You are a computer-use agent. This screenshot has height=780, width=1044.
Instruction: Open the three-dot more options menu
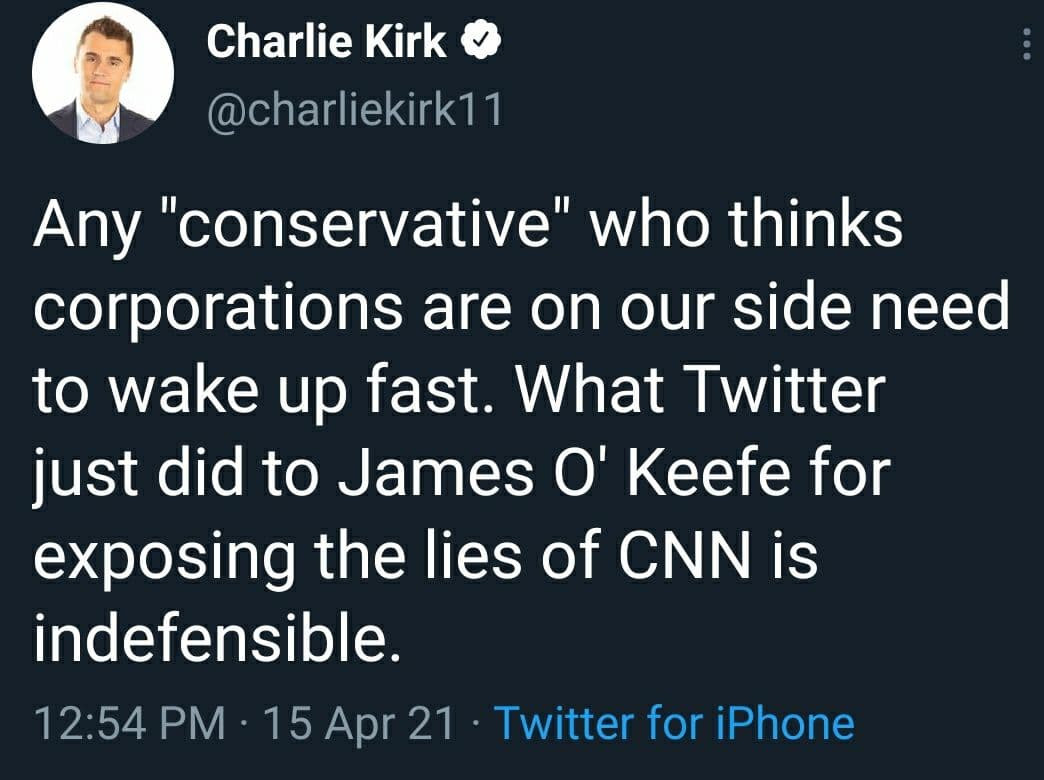(1026, 43)
